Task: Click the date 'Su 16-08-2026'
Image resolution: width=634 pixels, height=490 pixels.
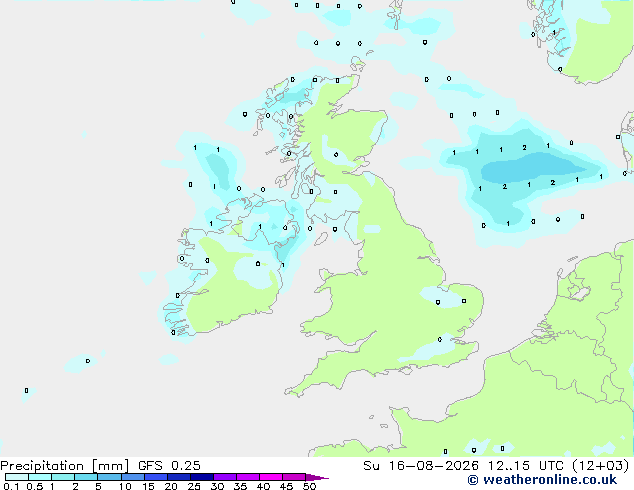Action: point(421,466)
